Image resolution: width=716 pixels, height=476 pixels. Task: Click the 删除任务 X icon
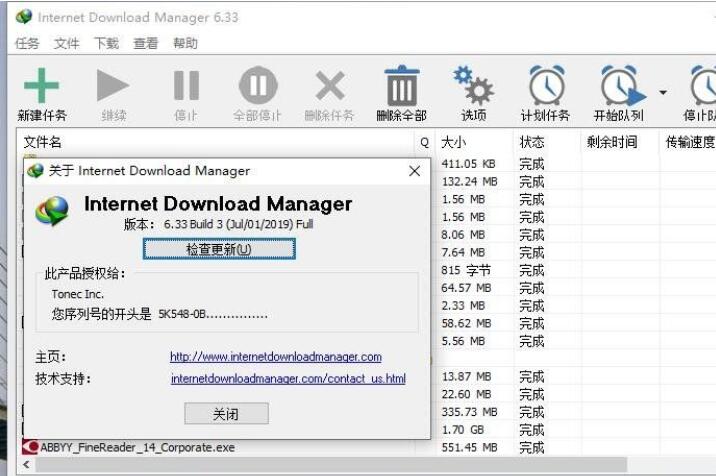click(x=330, y=85)
